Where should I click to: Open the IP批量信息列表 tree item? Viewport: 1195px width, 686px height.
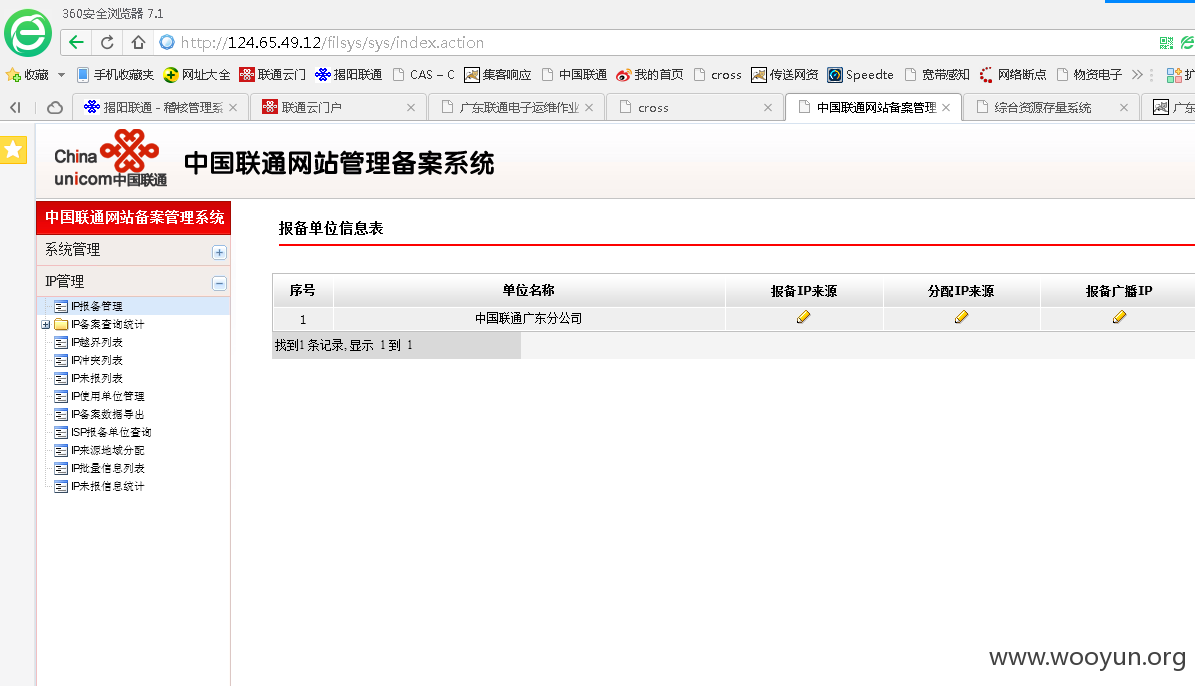coord(107,468)
